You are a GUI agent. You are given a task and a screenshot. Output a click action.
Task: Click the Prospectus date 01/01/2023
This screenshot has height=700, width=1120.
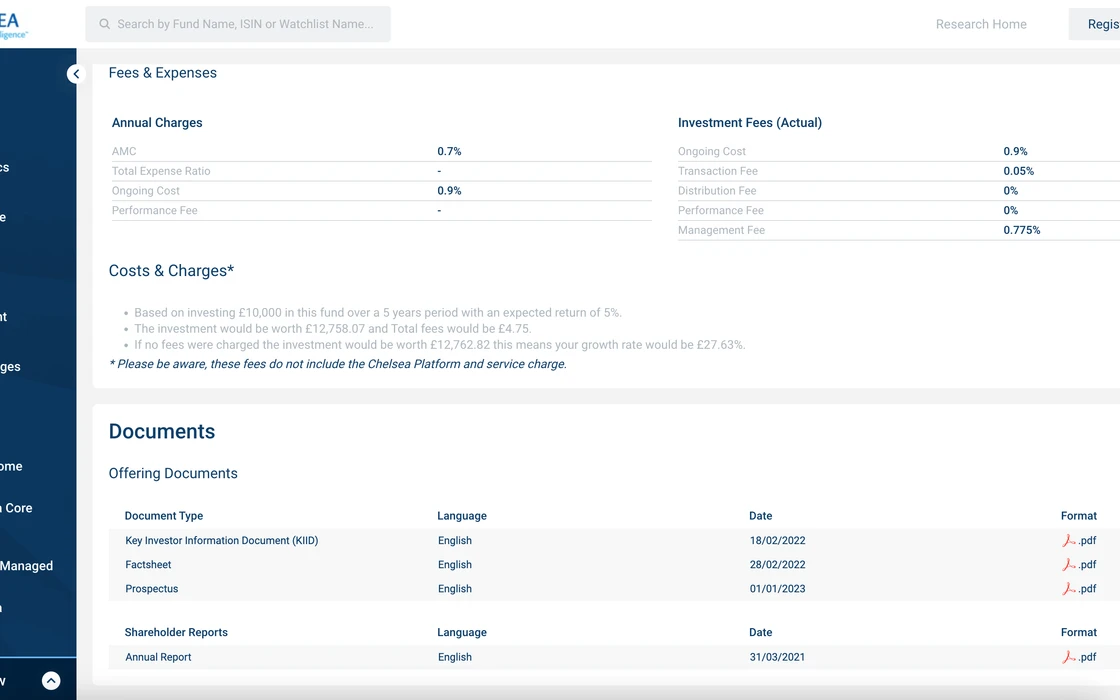[x=777, y=589]
